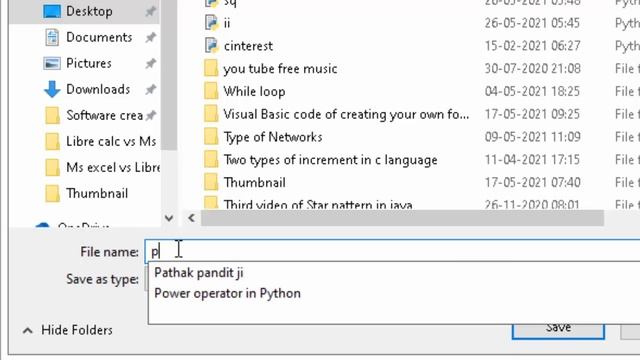Click inside the File name field
Viewport: 640px width, 360px height.
point(393,252)
